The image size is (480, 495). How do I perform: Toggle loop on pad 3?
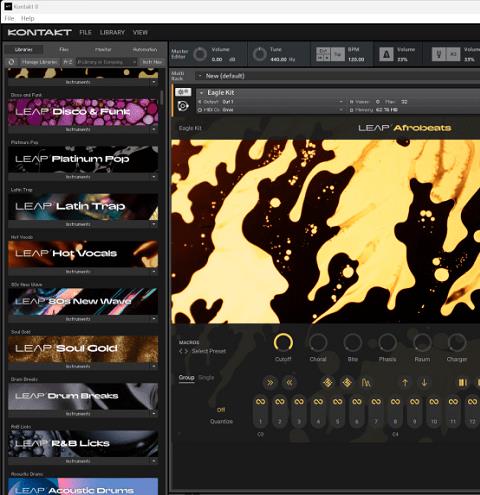[x=299, y=402]
